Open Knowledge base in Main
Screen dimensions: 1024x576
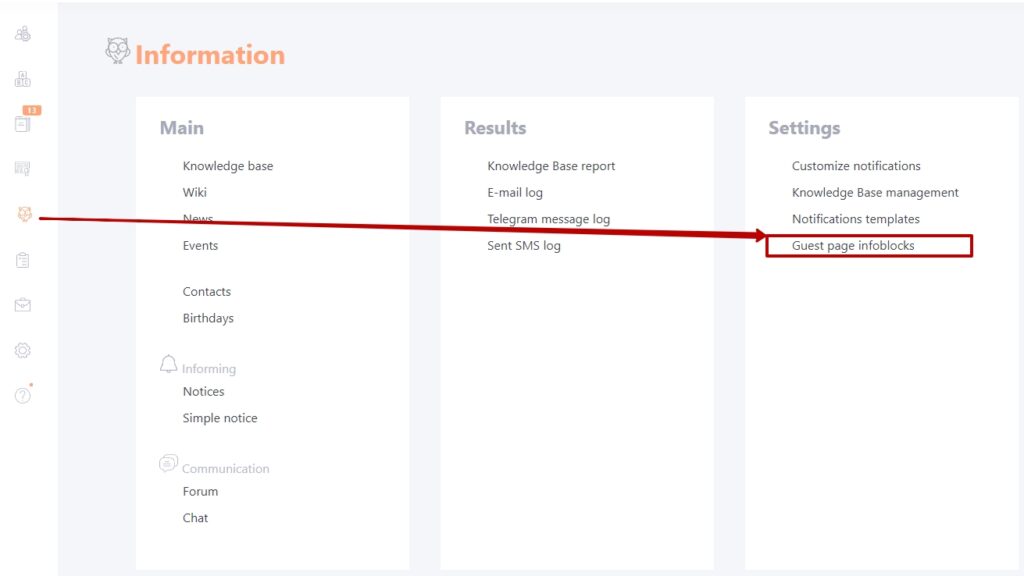228,166
